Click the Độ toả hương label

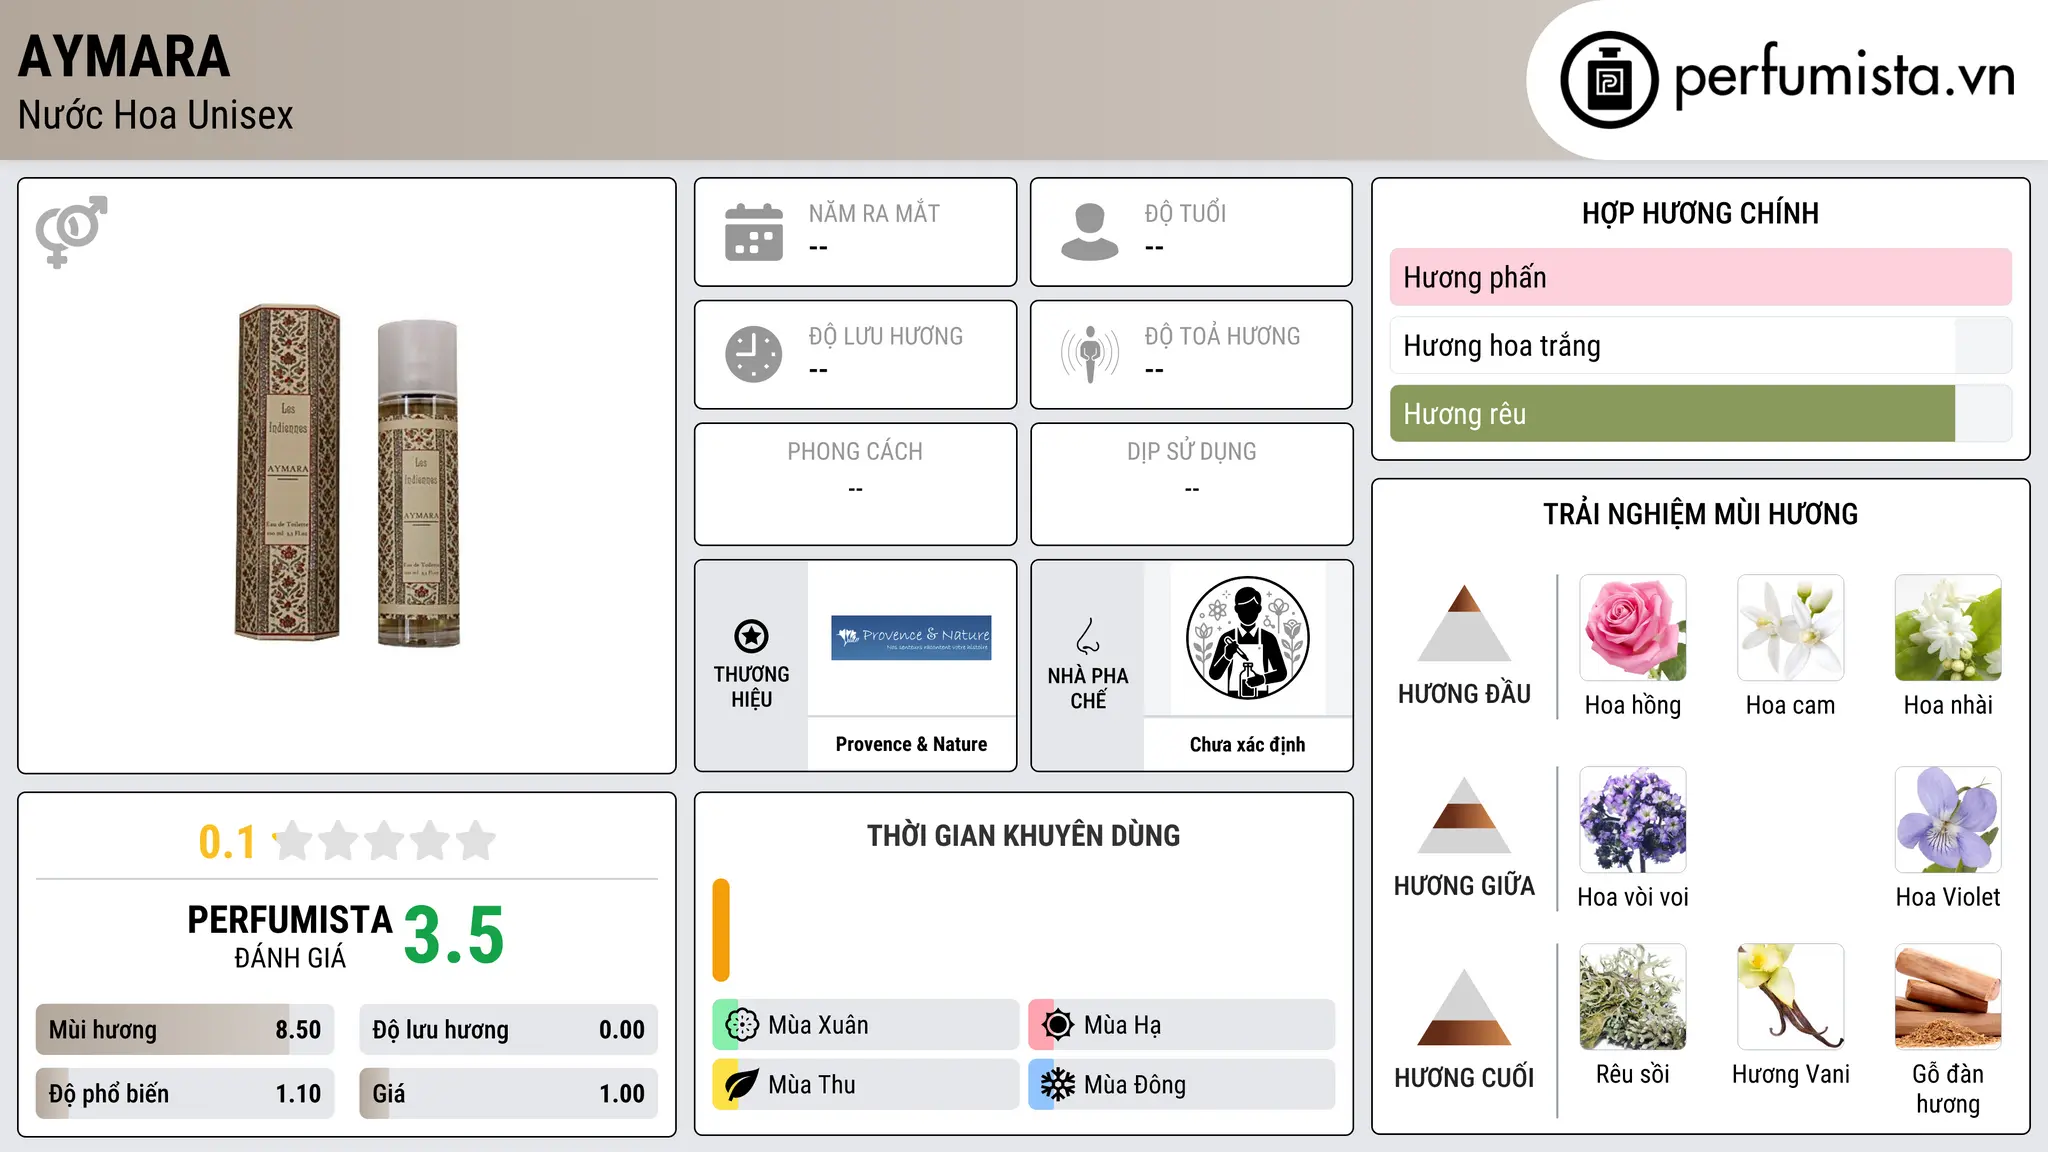[1222, 336]
